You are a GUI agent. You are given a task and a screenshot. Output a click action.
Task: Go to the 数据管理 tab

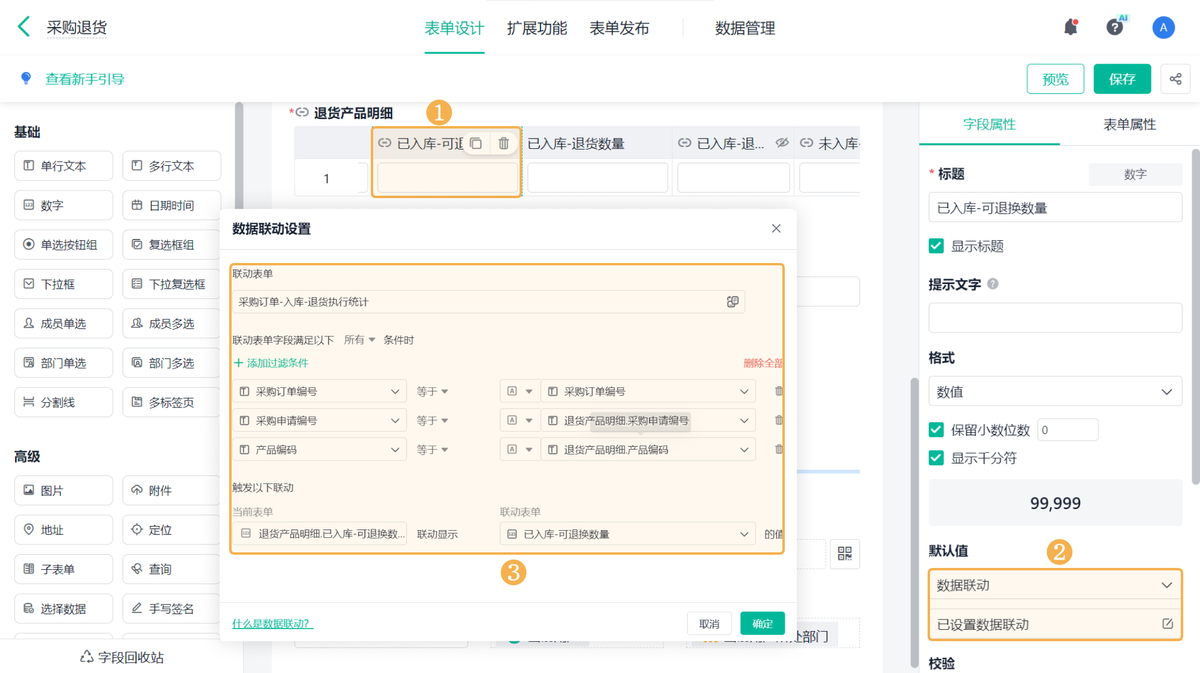[x=745, y=28]
